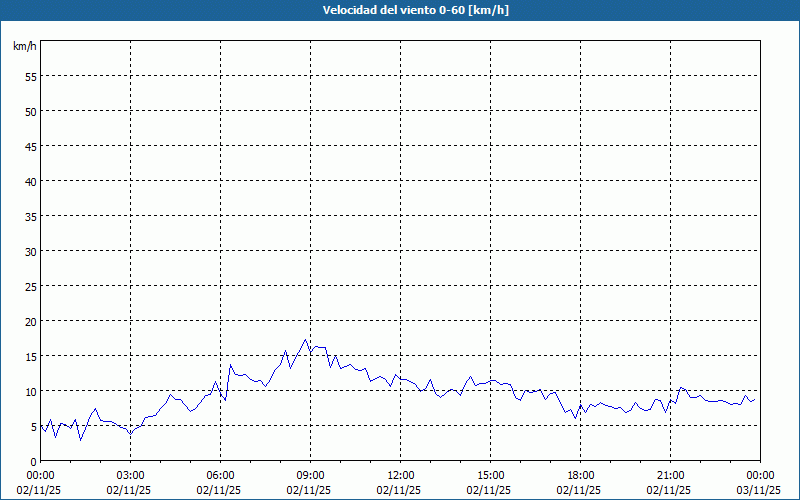
Task: Click the 12:00 time label on the x-axis
Action: pos(401,475)
